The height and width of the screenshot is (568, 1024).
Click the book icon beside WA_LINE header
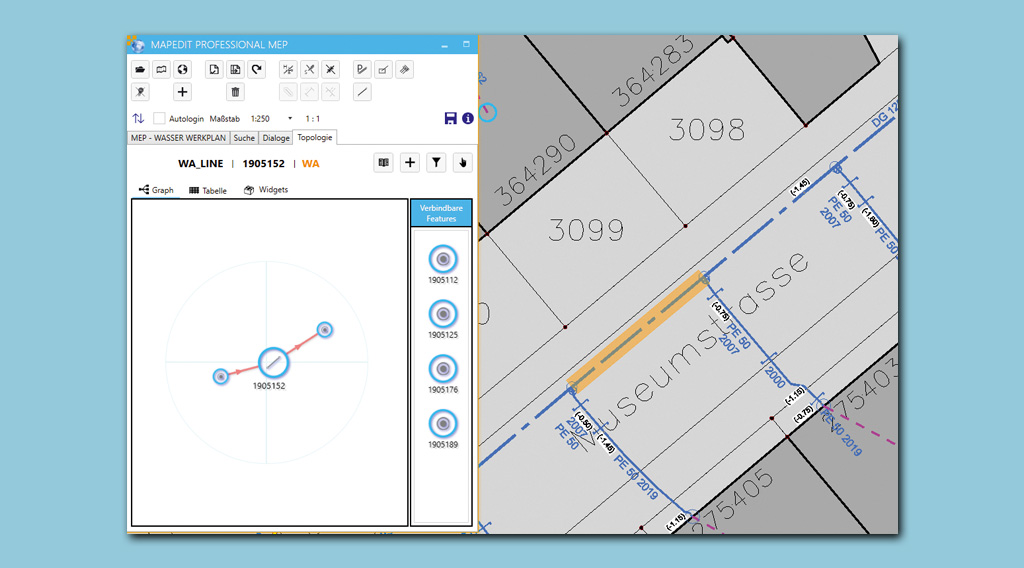click(383, 163)
